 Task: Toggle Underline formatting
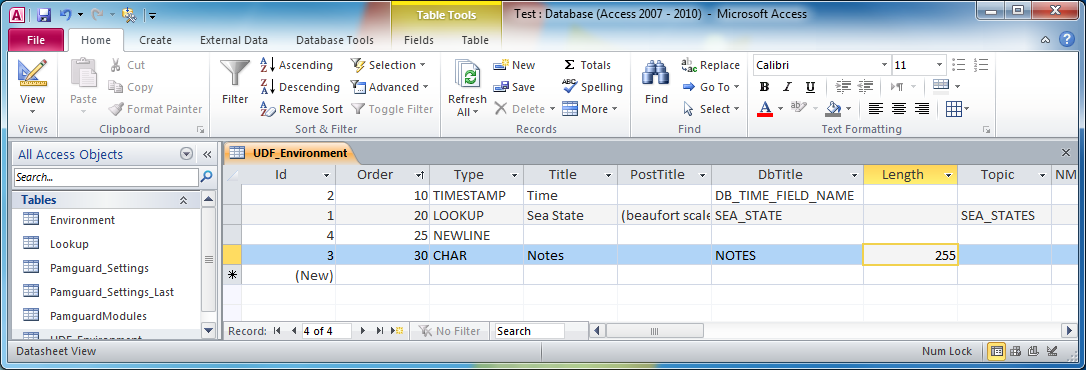click(x=810, y=87)
